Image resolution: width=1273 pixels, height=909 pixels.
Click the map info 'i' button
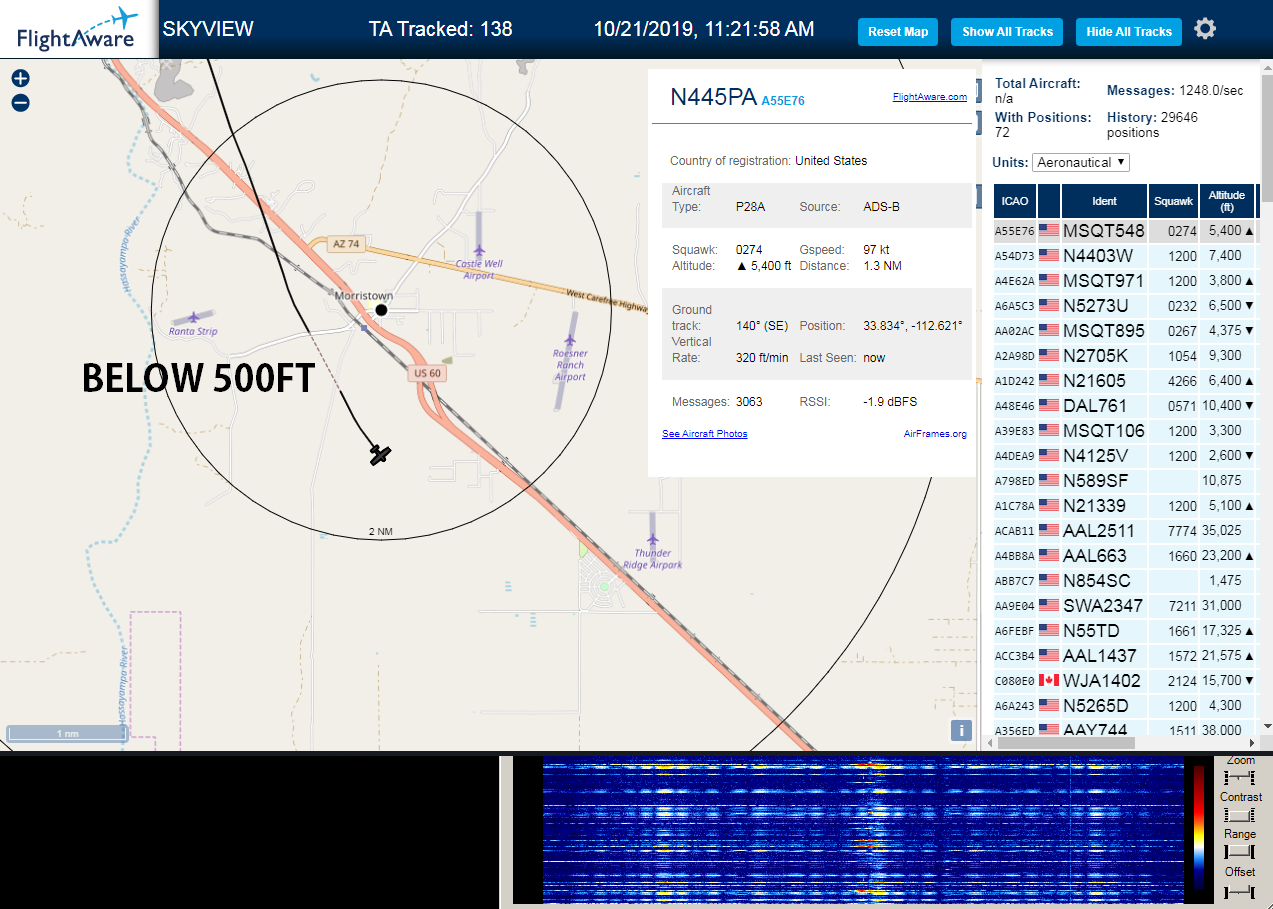961,730
